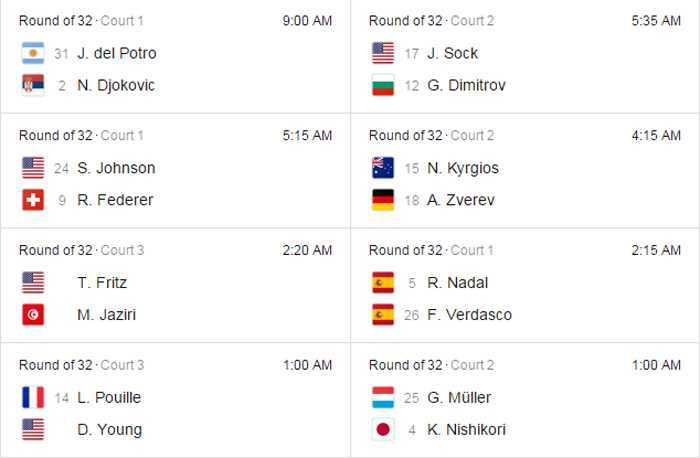This screenshot has width=700, height=458.
Task: Select player F. Verdasco
Action: tap(469, 315)
